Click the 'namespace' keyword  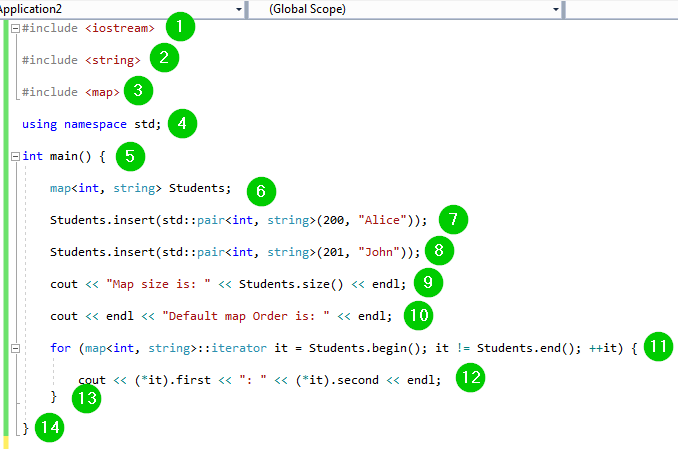coord(96,124)
